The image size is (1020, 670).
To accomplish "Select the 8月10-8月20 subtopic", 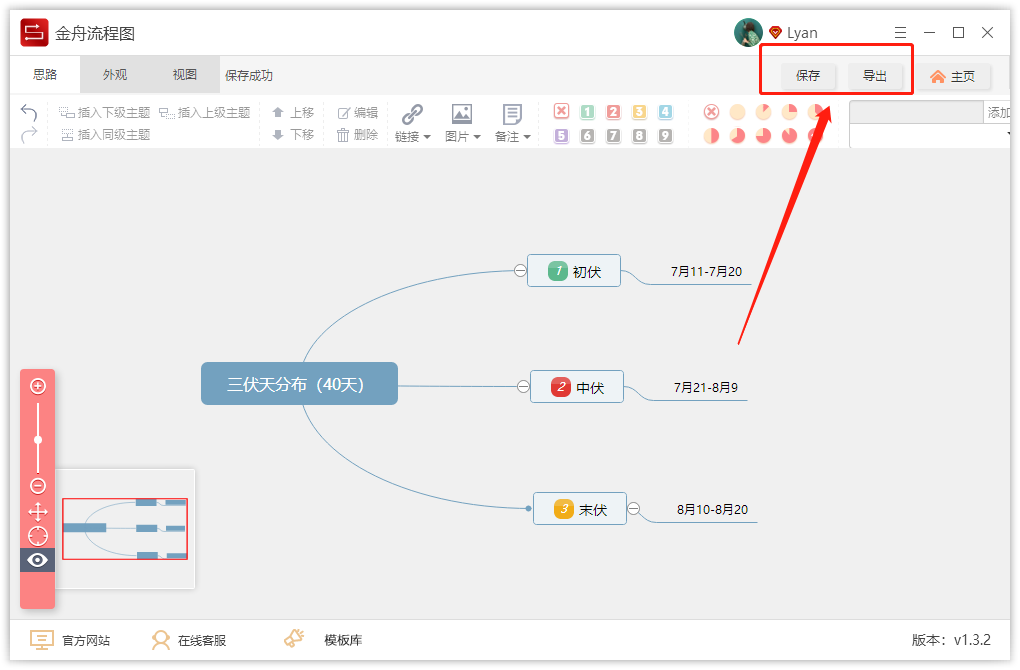I will point(712,510).
